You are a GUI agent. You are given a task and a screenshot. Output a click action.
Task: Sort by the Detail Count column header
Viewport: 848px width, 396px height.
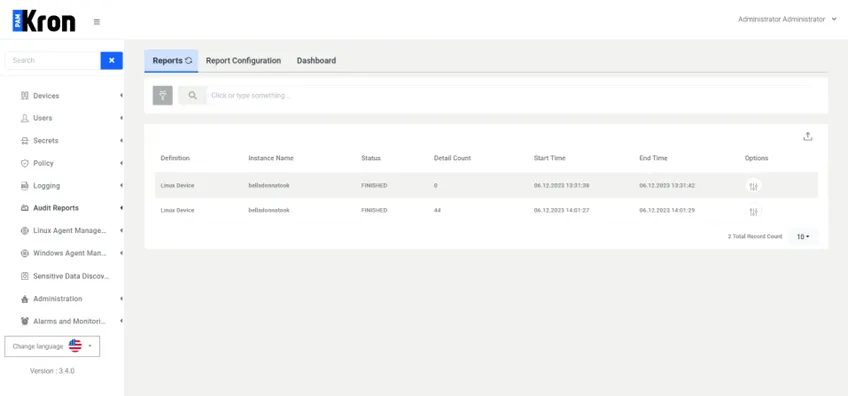pos(452,158)
